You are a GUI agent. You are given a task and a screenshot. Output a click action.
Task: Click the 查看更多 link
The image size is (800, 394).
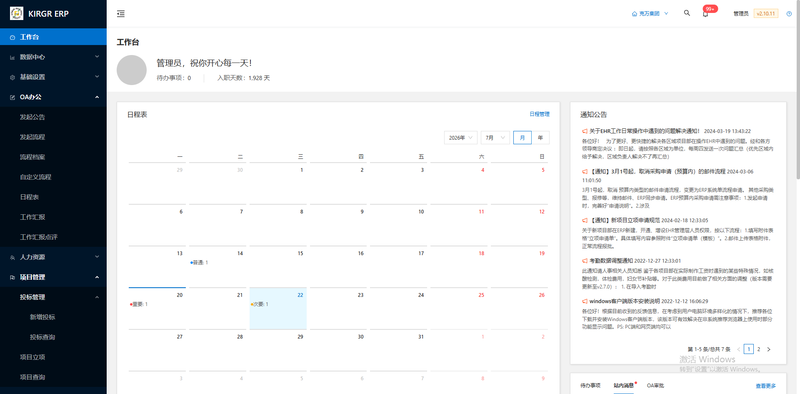tap(766, 386)
